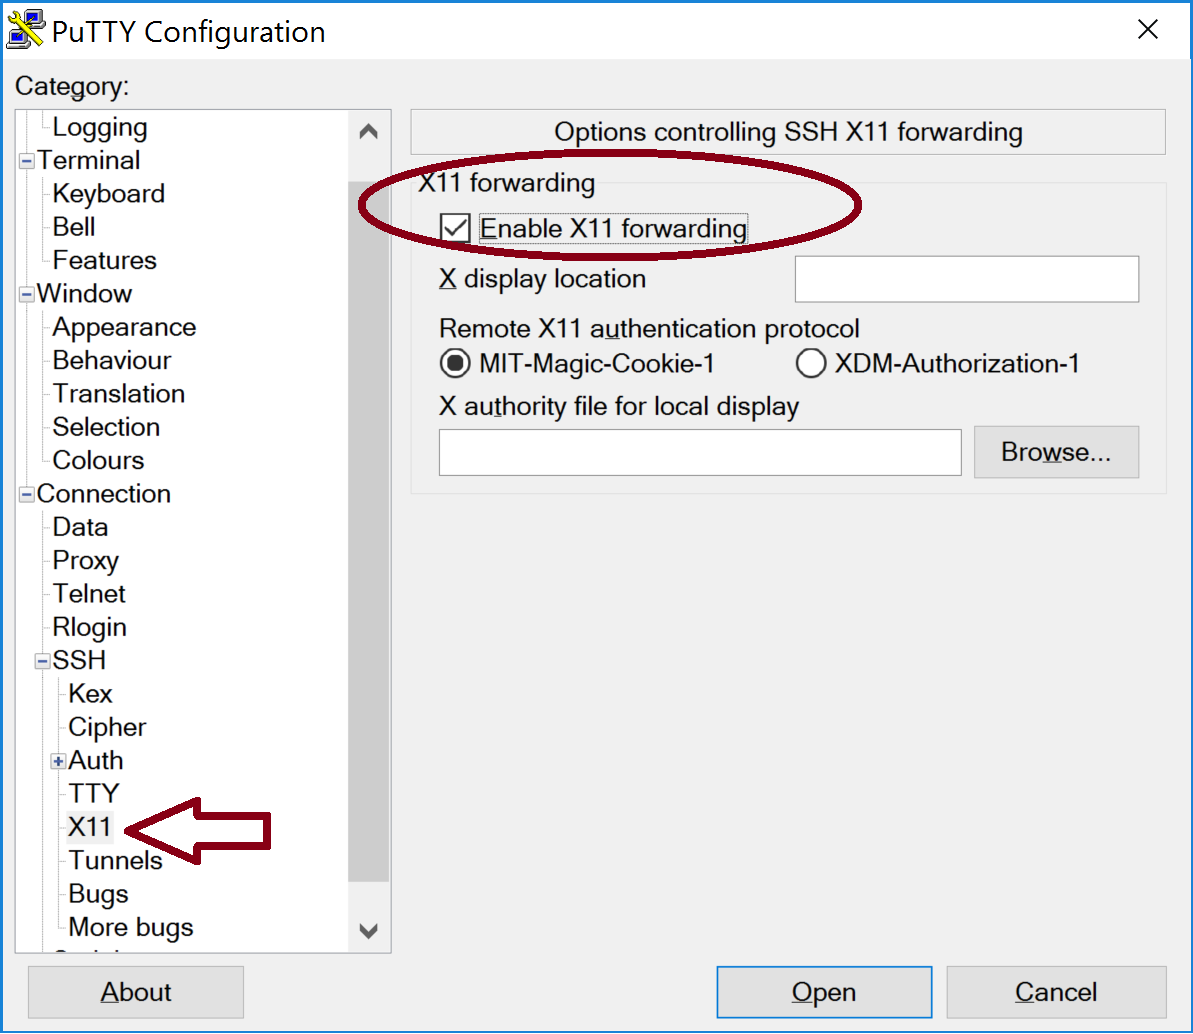Select MIT-Magic-Cookie-1 authentication protocol

455,364
